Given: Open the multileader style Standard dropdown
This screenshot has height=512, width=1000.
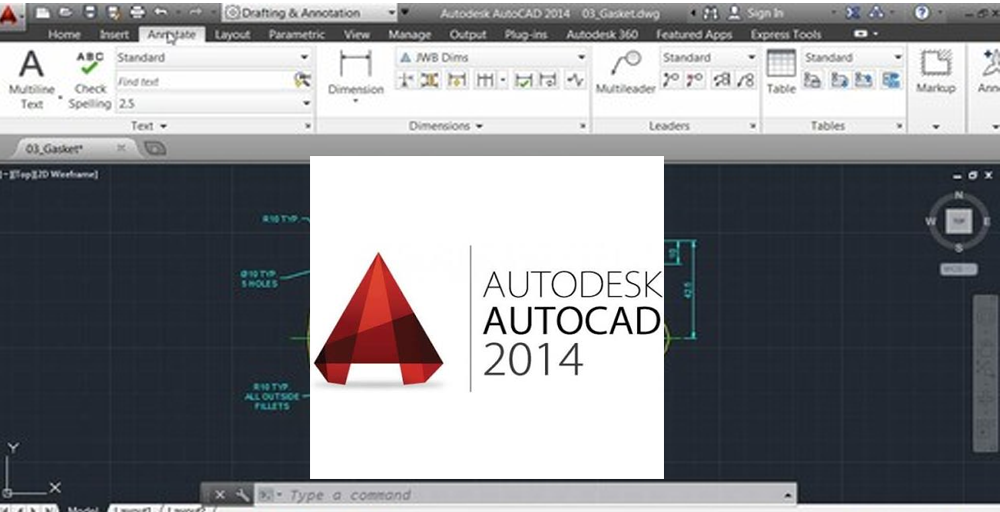Looking at the screenshot, I should (x=708, y=57).
